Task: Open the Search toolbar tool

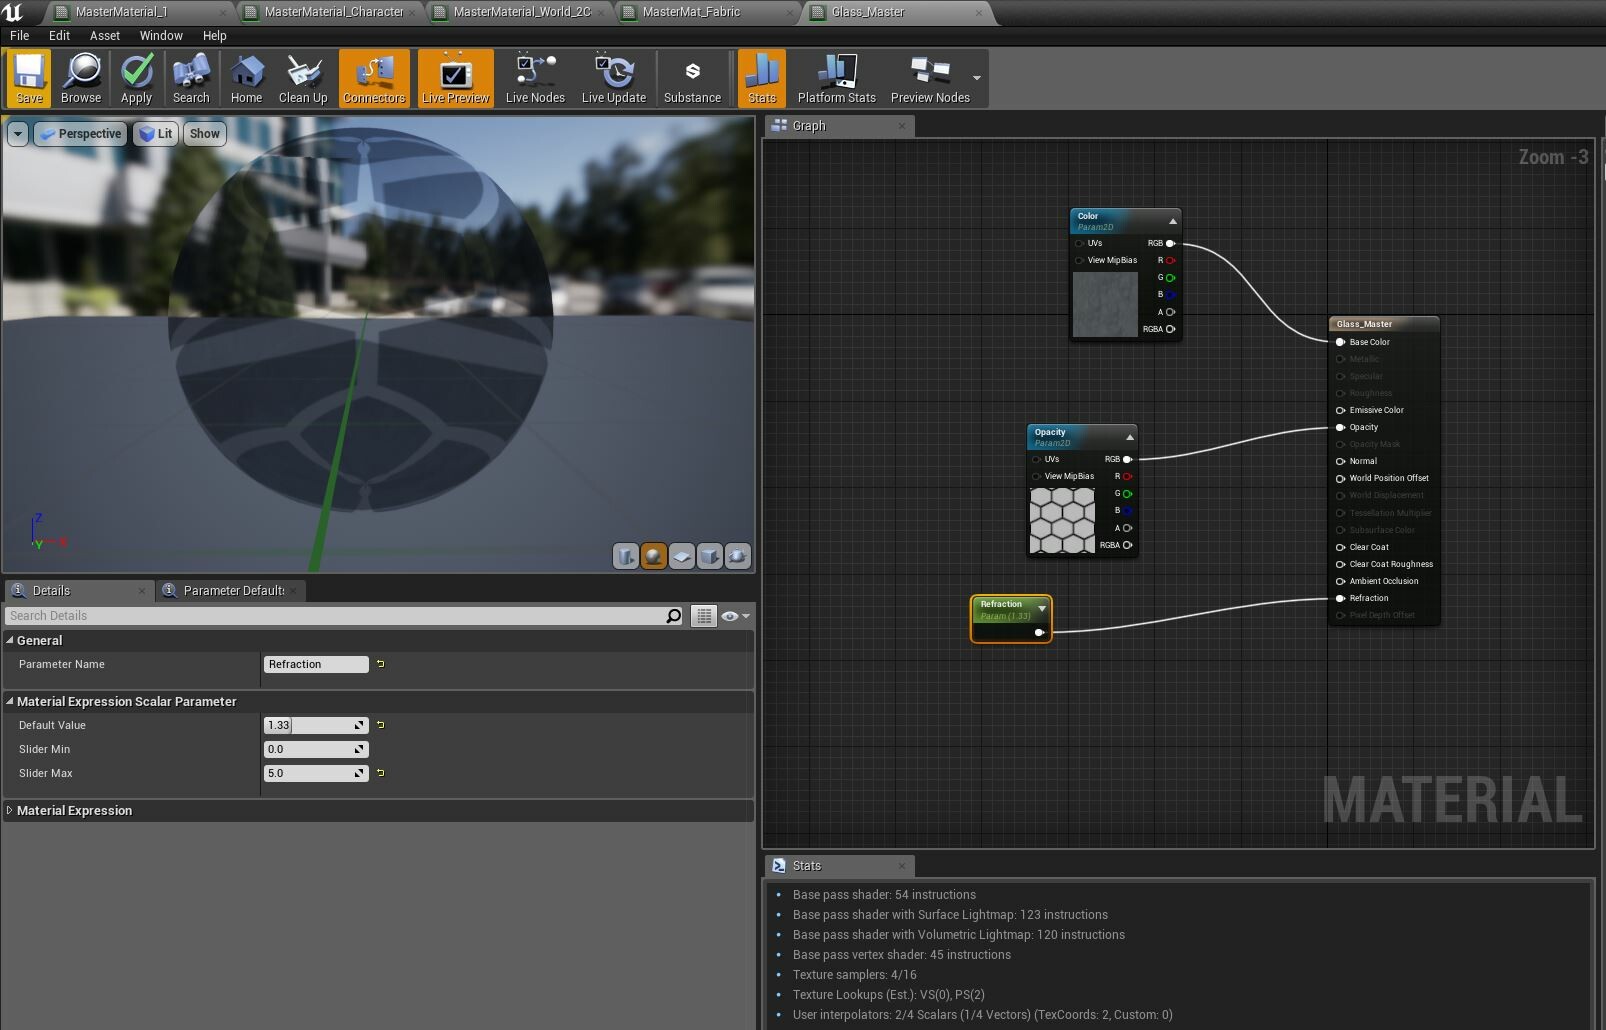Action: tap(190, 78)
